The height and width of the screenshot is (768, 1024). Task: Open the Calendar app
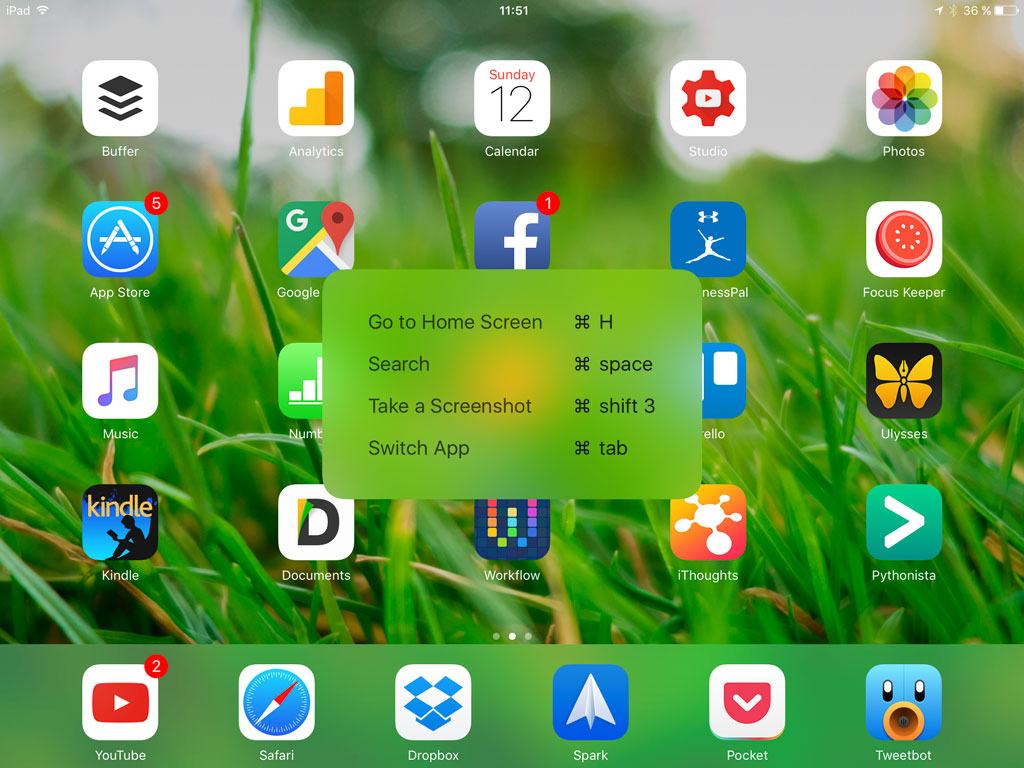coord(512,98)
